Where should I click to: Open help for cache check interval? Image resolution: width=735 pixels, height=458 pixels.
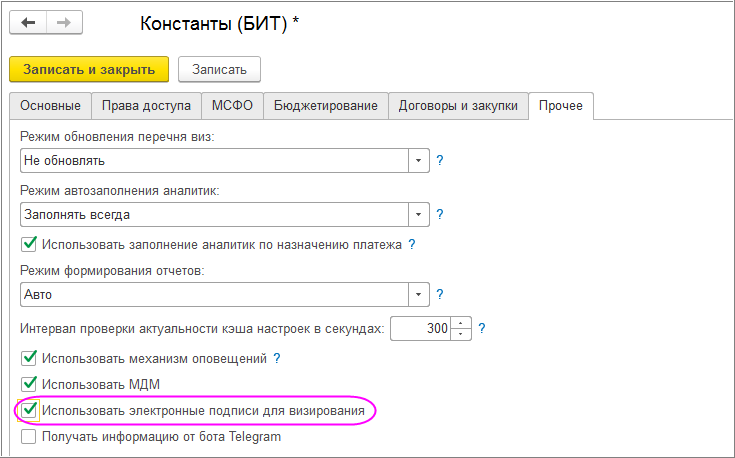(481, 328)
